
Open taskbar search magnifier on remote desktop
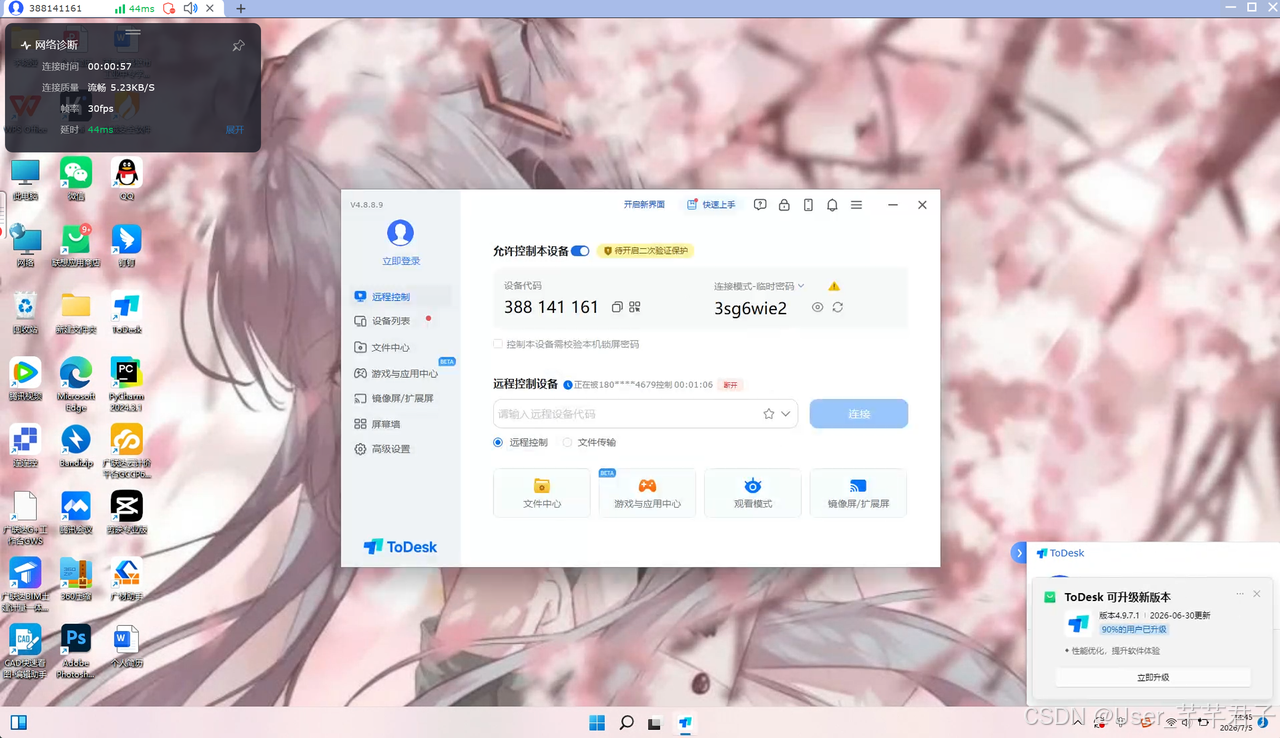(x=626, y=722)
